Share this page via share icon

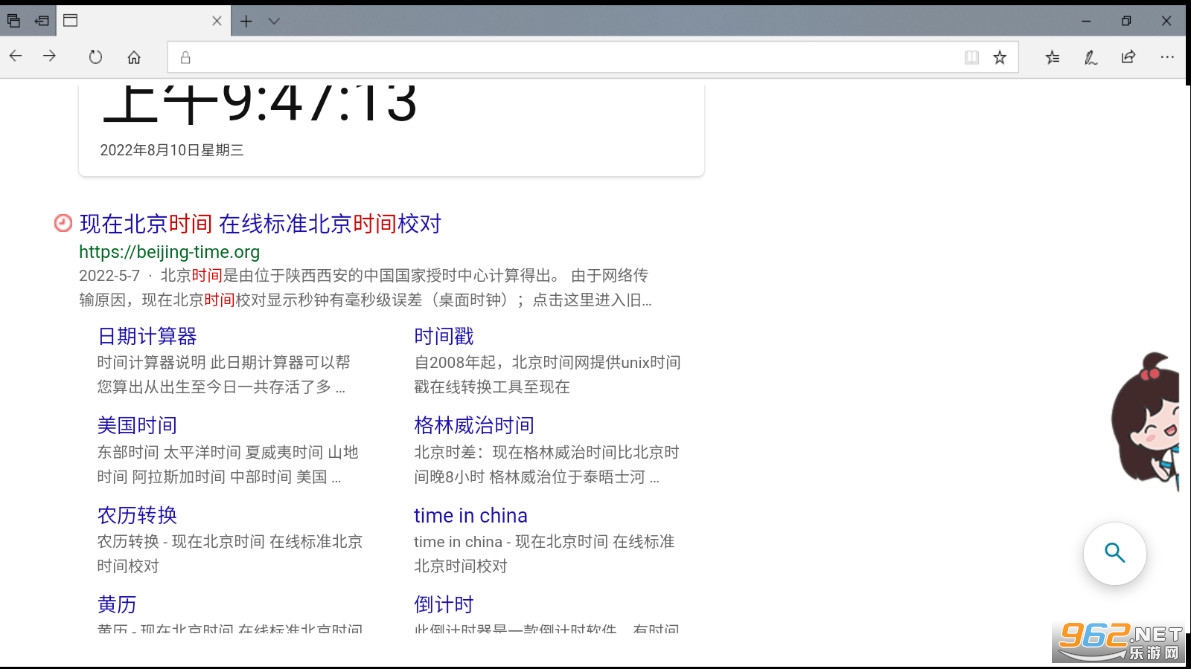point(1128,57)
